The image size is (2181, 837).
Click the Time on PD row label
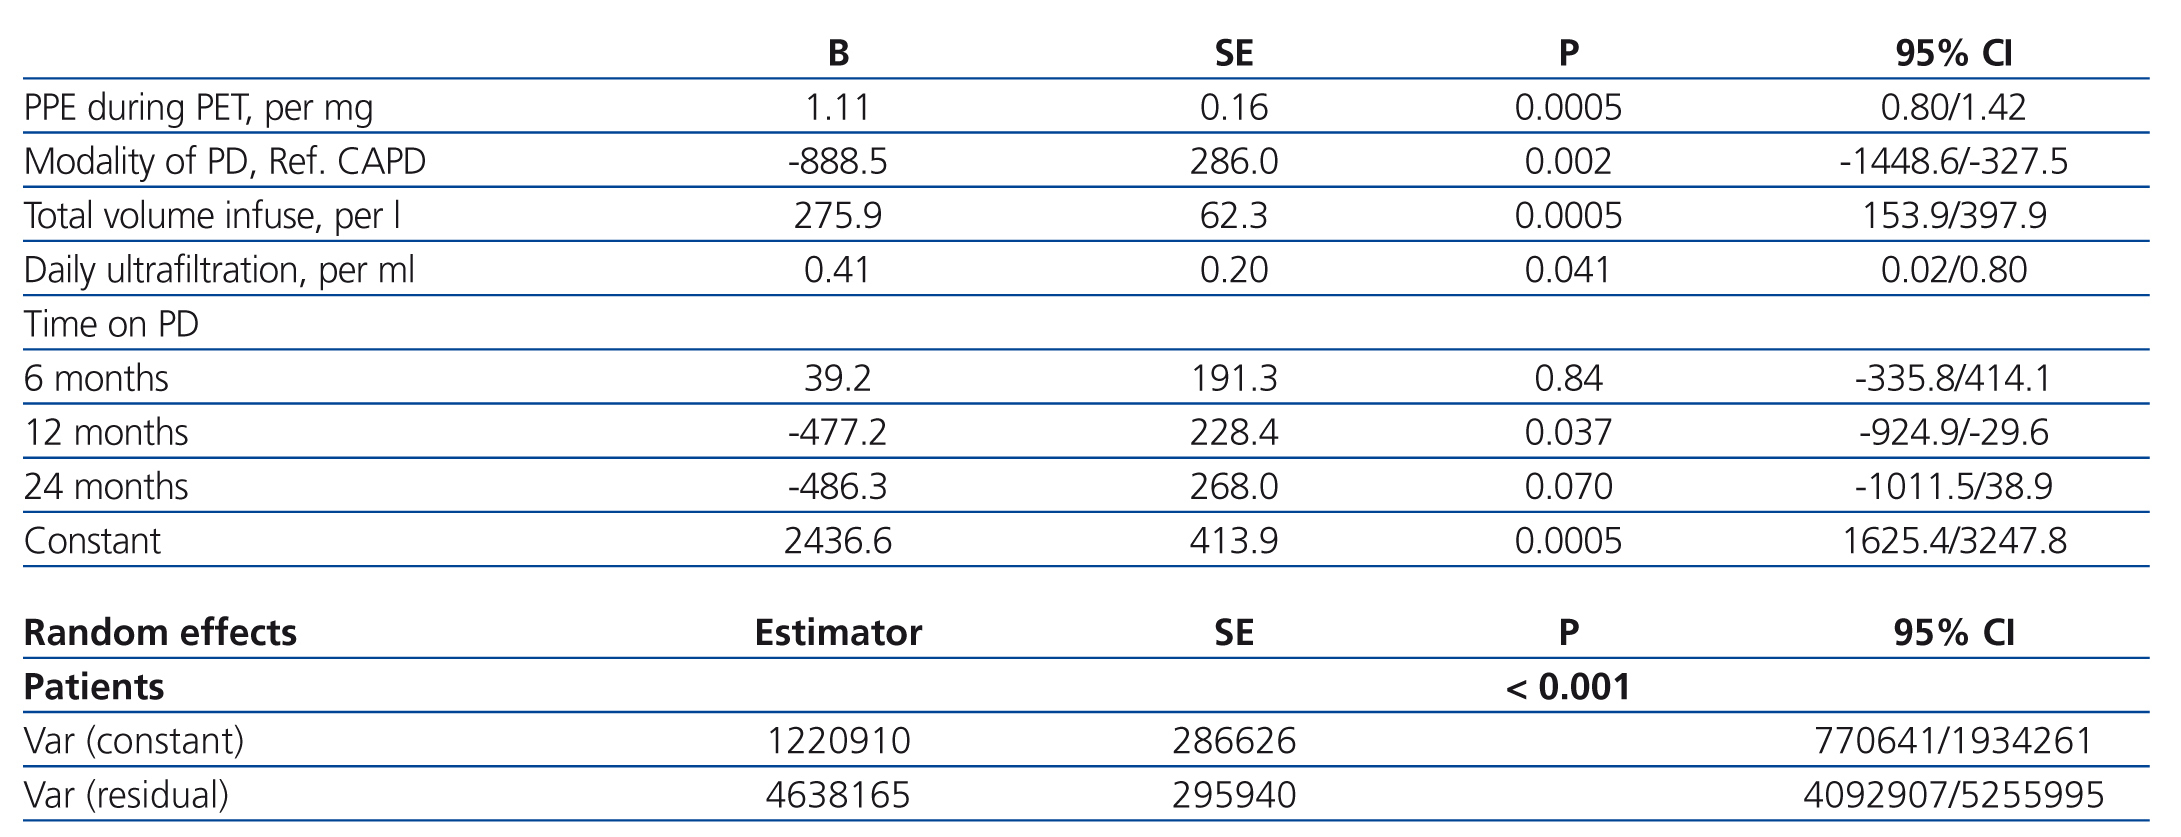click(111, 324)
